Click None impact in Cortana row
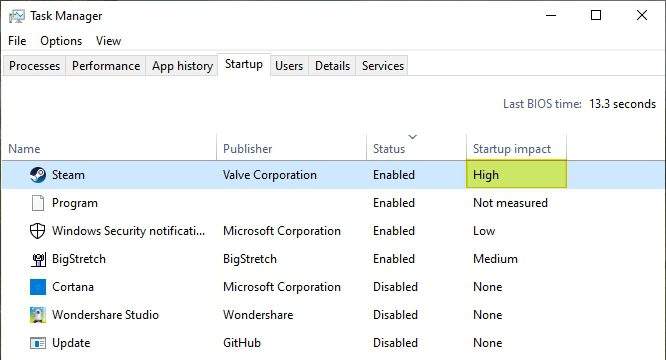Viewport: 666px width, 360px height. [488, 287]
